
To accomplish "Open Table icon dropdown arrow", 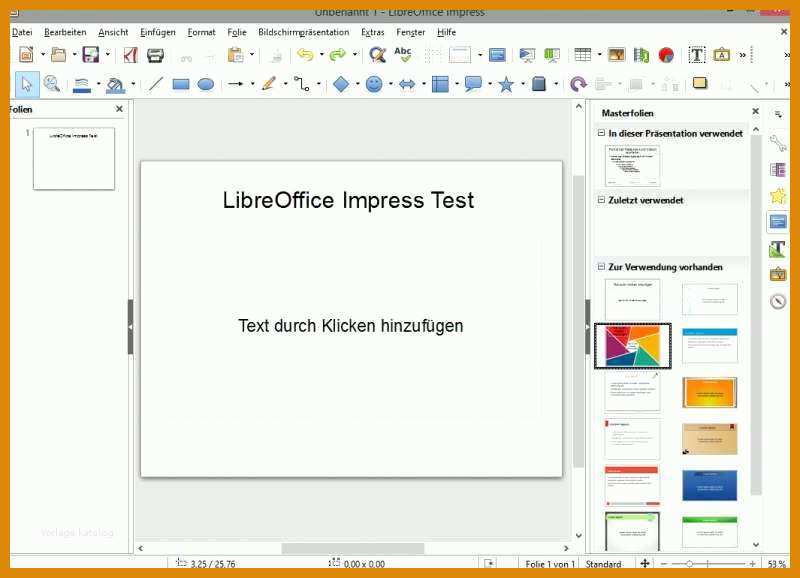I will pos(599,55).
